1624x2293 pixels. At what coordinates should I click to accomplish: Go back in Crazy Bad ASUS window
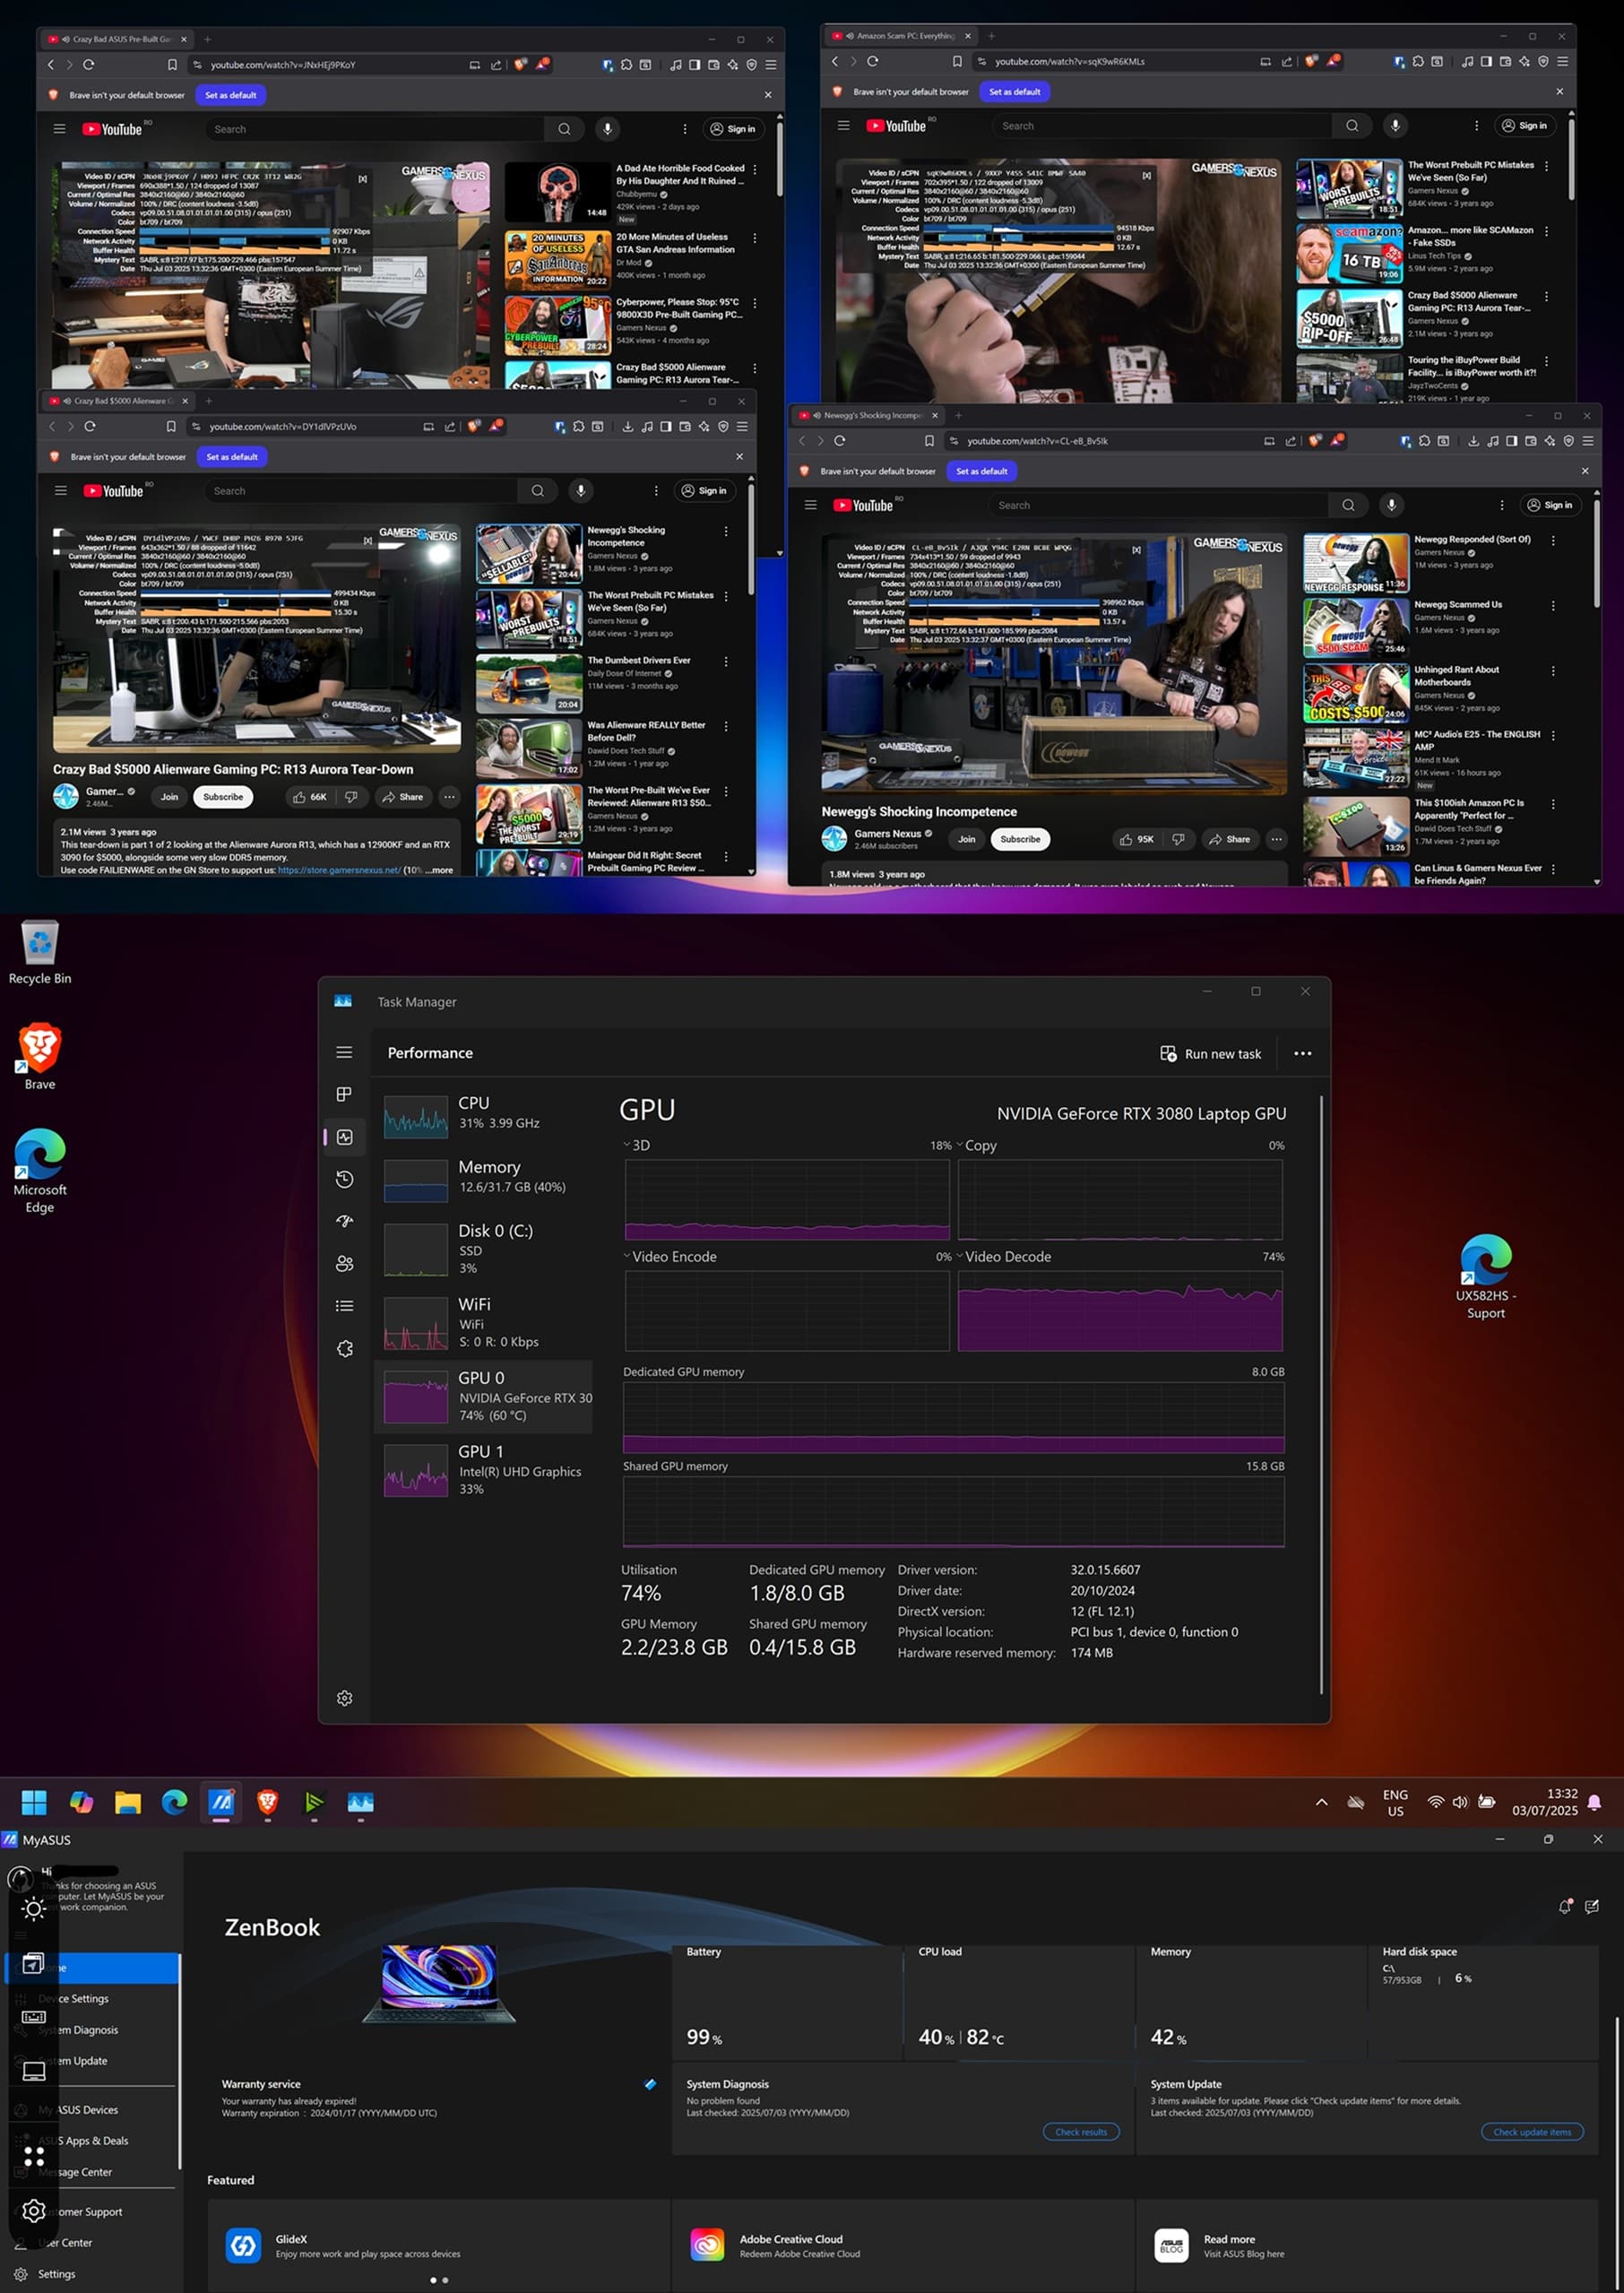coord(51,65)
